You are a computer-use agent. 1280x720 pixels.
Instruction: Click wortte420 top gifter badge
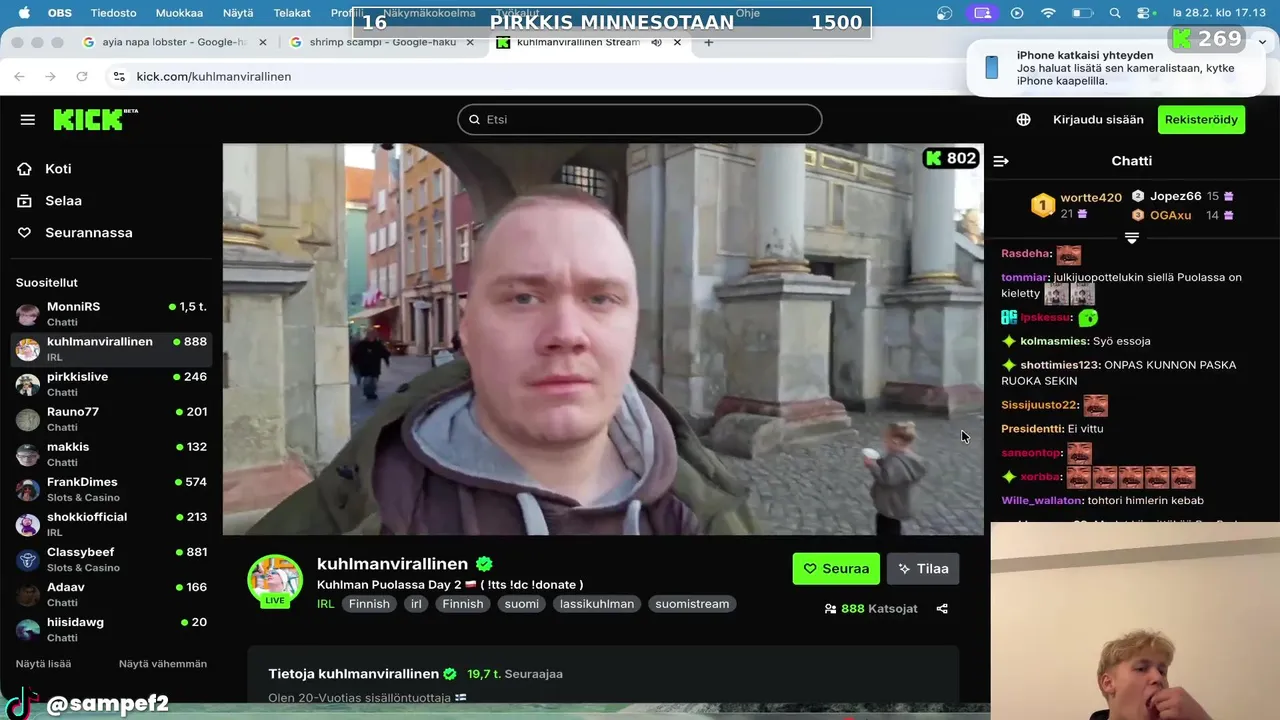[1043, 205]
